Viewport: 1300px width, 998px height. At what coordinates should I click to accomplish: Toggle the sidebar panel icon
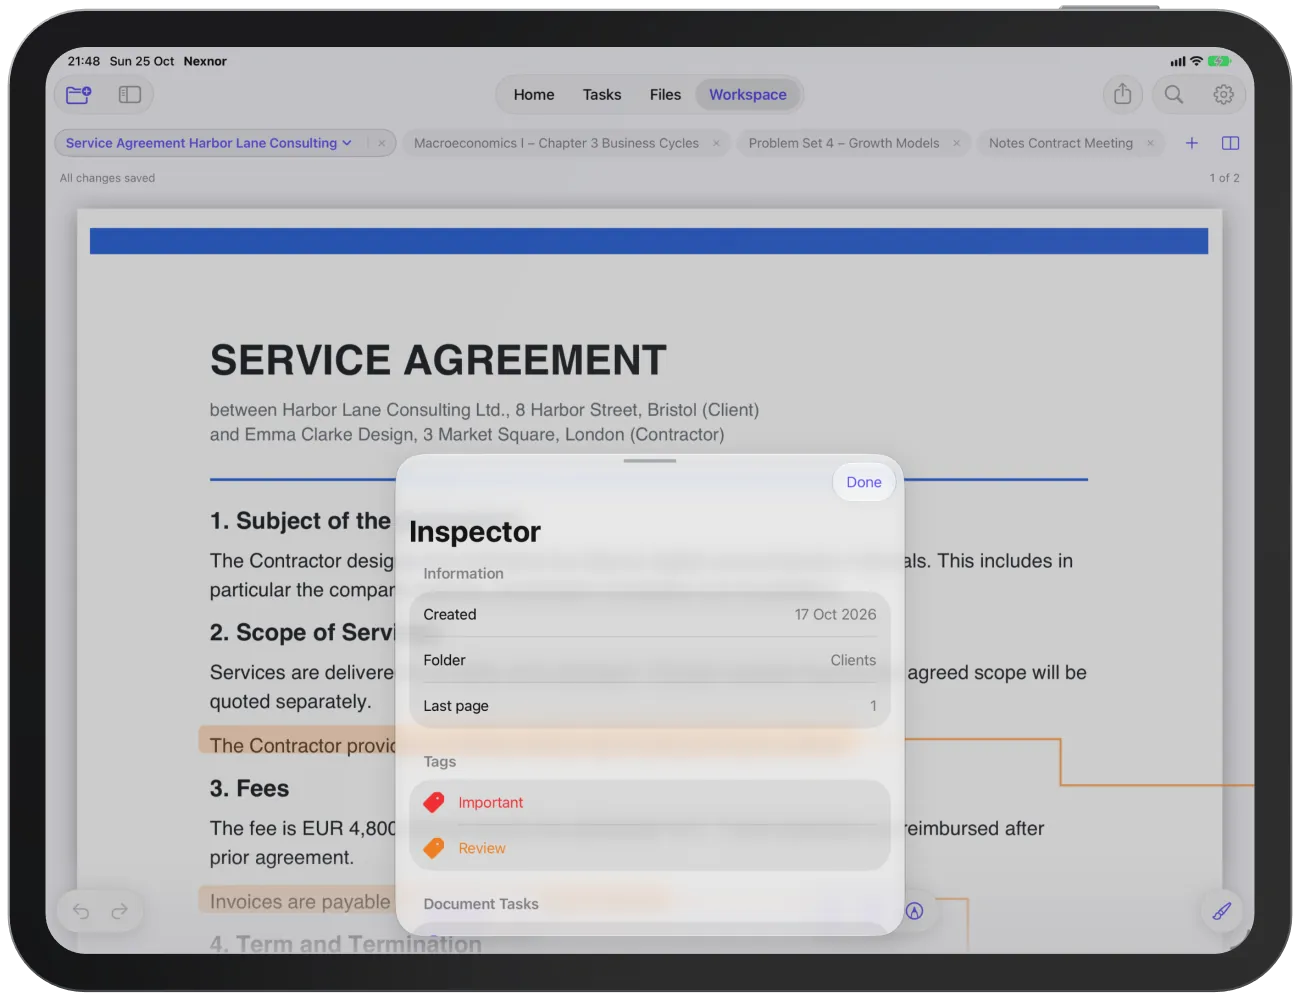tap(130, 95)
